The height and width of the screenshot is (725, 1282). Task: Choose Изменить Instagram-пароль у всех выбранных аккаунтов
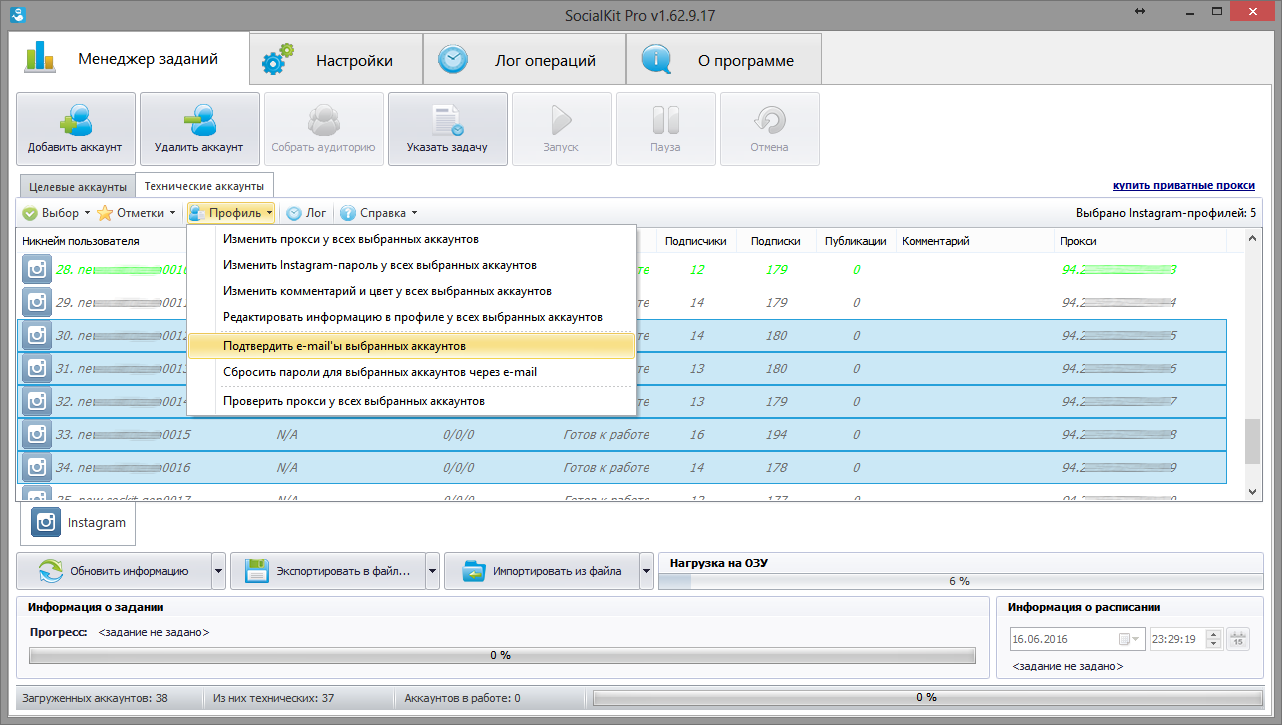[411, 265]
